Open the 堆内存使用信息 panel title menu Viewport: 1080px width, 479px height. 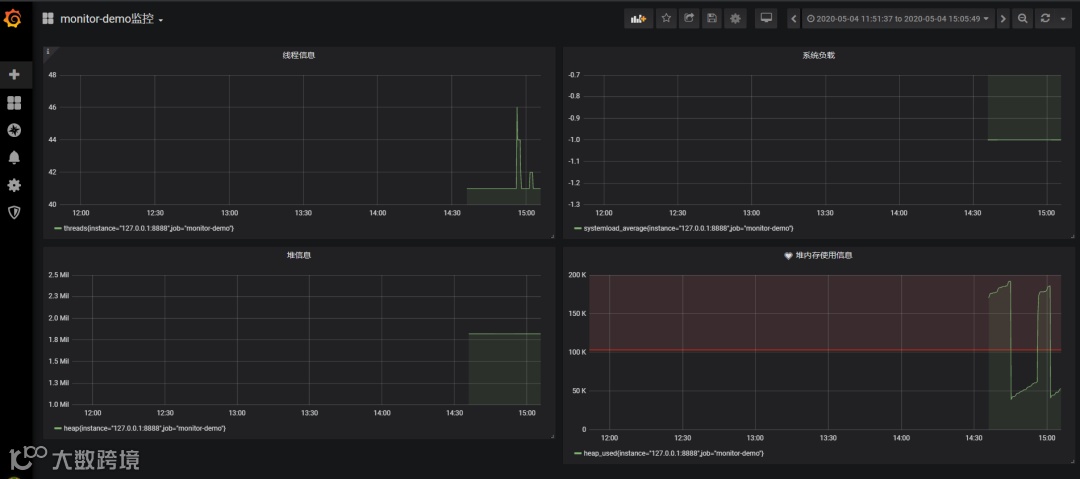(823, 255)
